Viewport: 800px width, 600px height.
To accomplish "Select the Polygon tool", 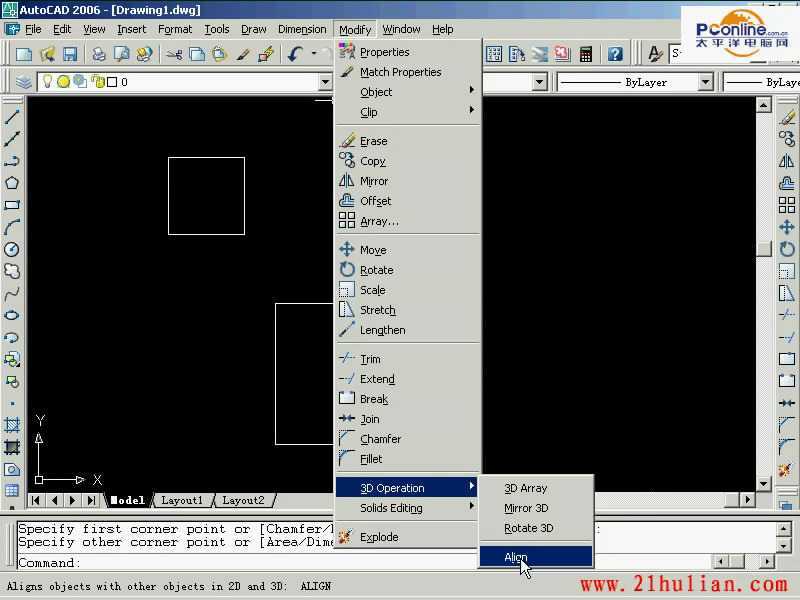I will 12,183.
